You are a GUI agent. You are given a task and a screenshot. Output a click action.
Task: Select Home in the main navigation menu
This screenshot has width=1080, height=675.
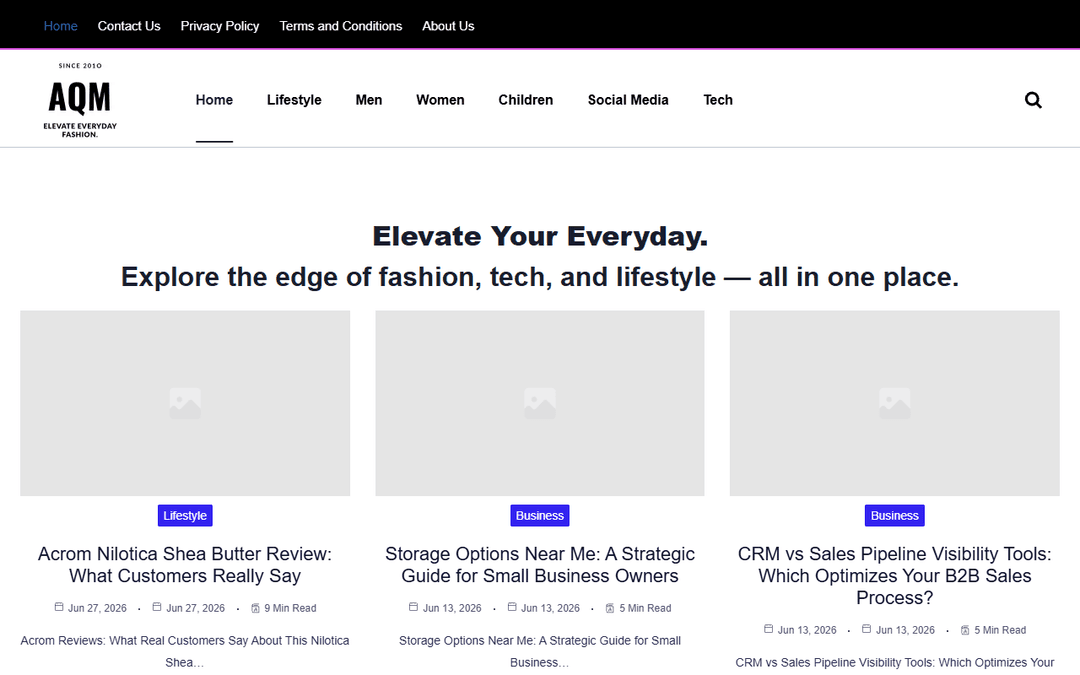click(x=214, y=100)
